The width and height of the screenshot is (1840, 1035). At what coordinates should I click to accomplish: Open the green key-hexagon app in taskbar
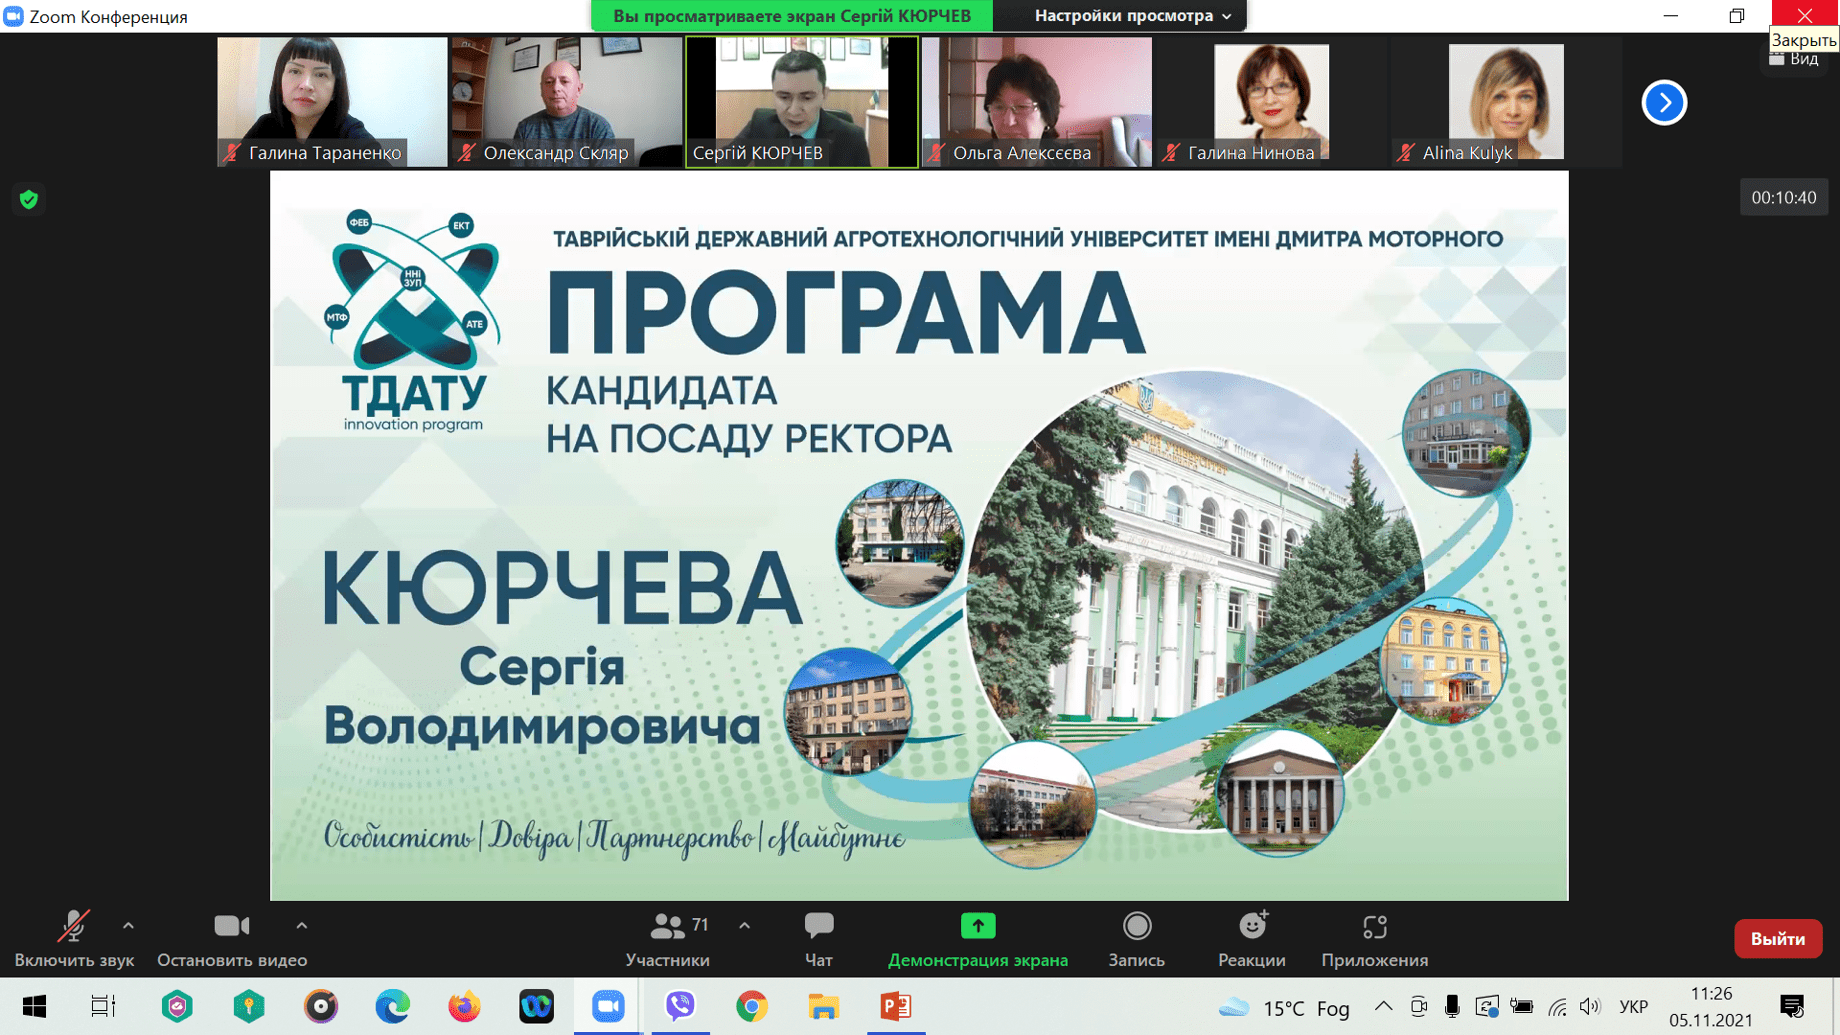point(249,1006)
